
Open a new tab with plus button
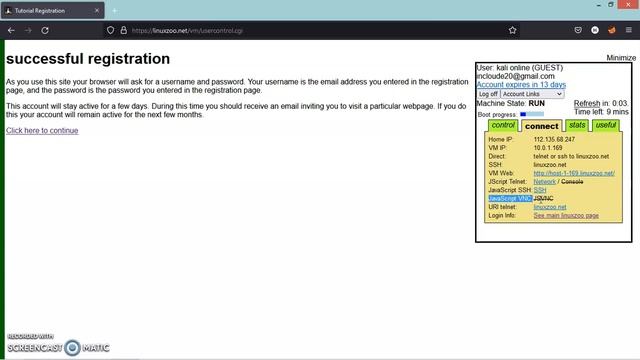point(115,11)
